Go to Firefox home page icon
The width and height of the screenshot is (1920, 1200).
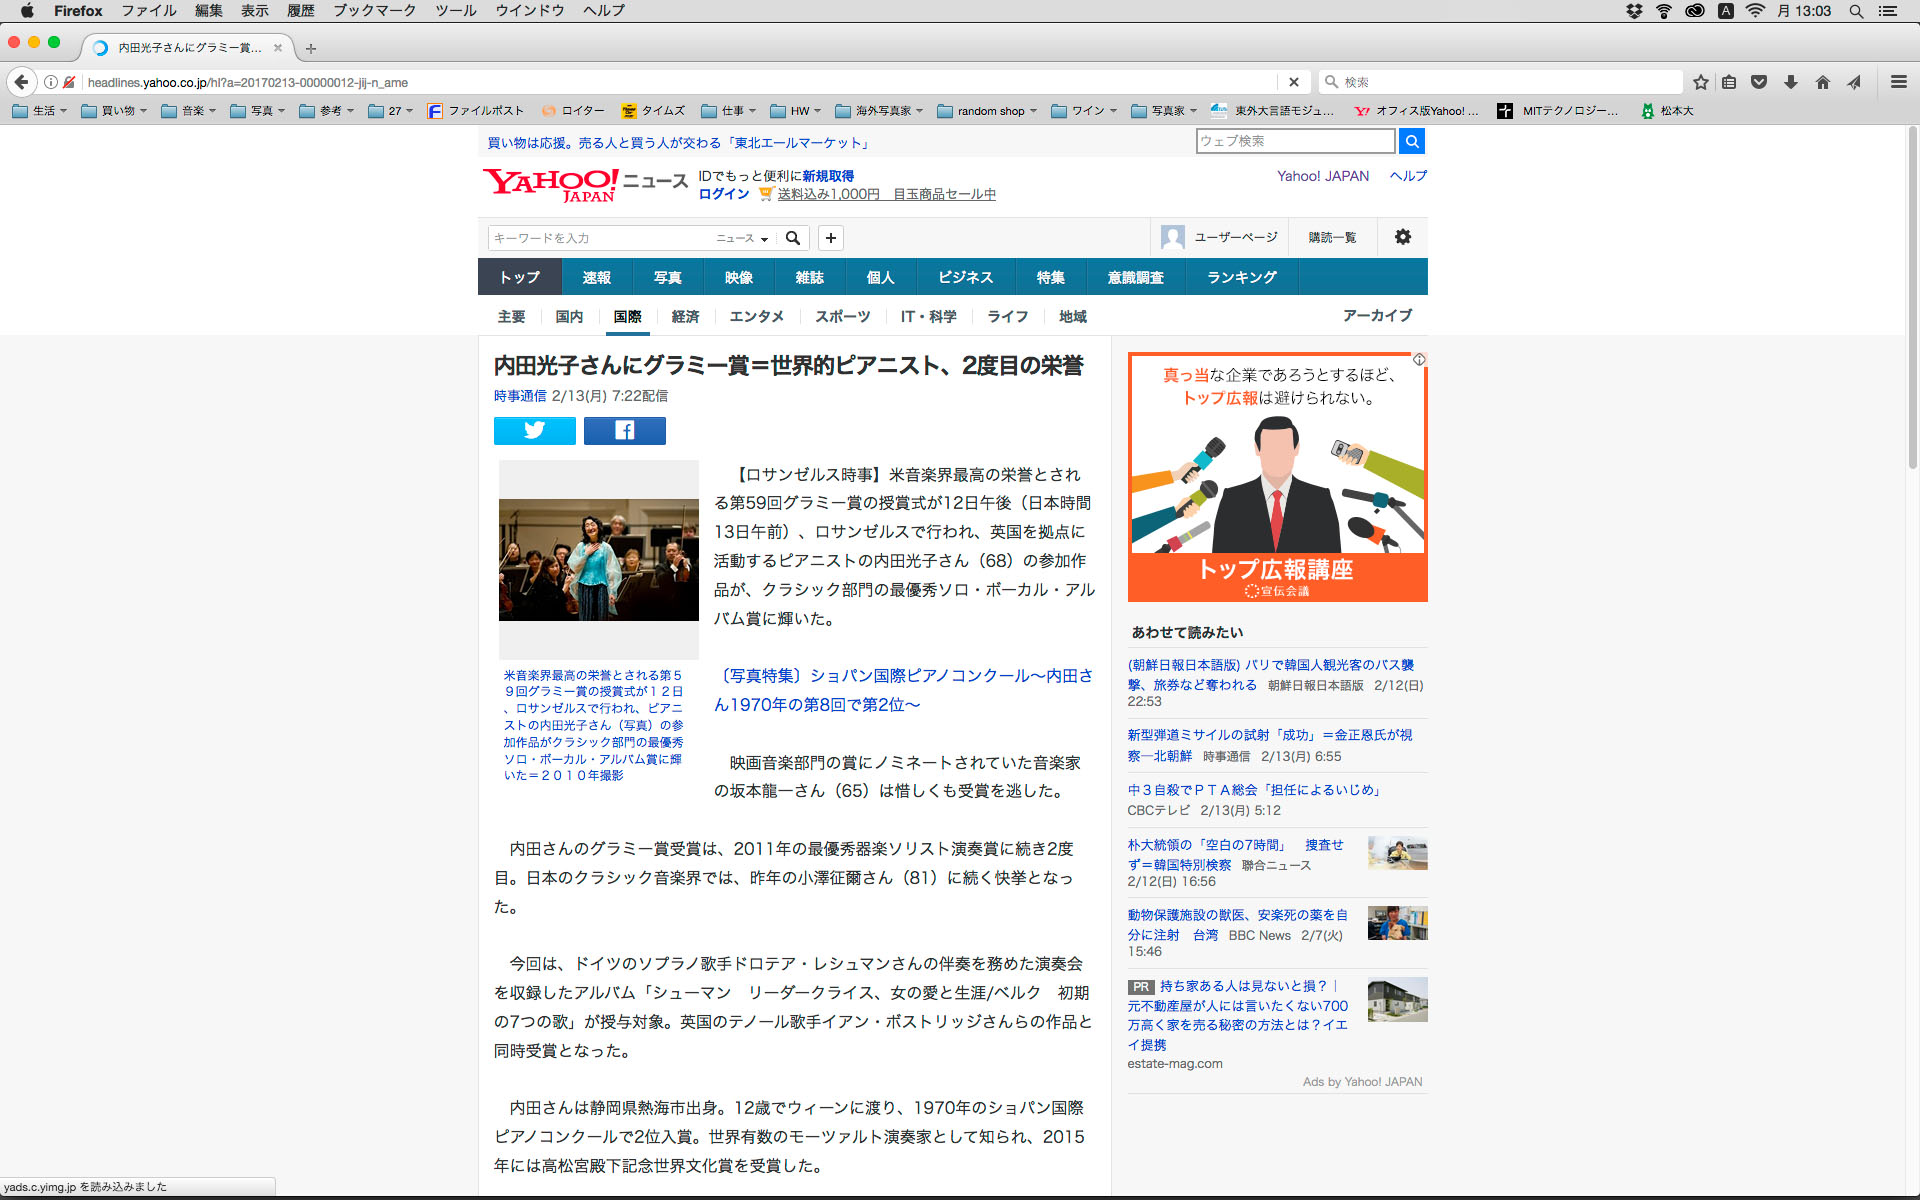1822,82
